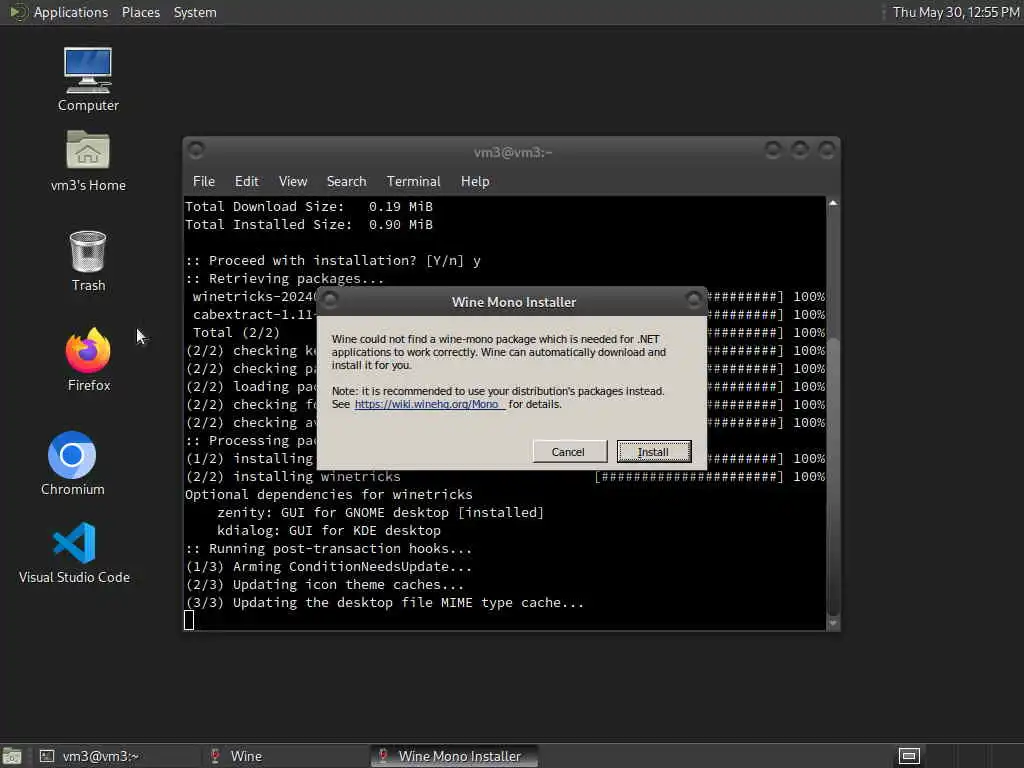
Task: Click the 'zenity: GUI for GNOME desktop' line
Action: (380, 513)
